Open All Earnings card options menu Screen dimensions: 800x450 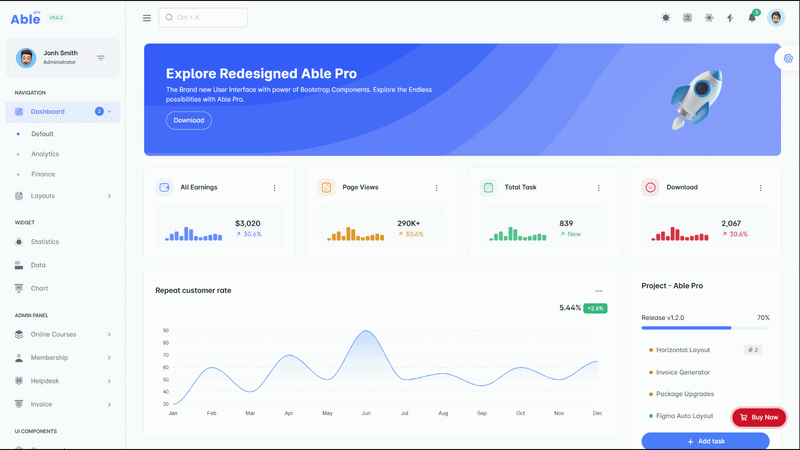pos(274,188)
